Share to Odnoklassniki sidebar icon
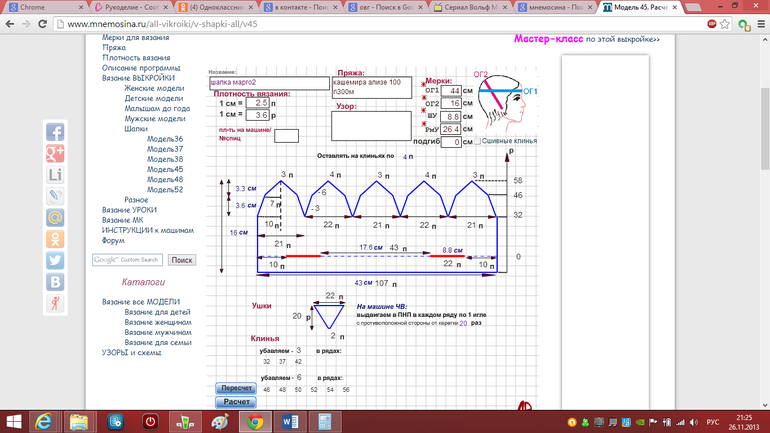The image size is (770, 433). click(55, 239)
